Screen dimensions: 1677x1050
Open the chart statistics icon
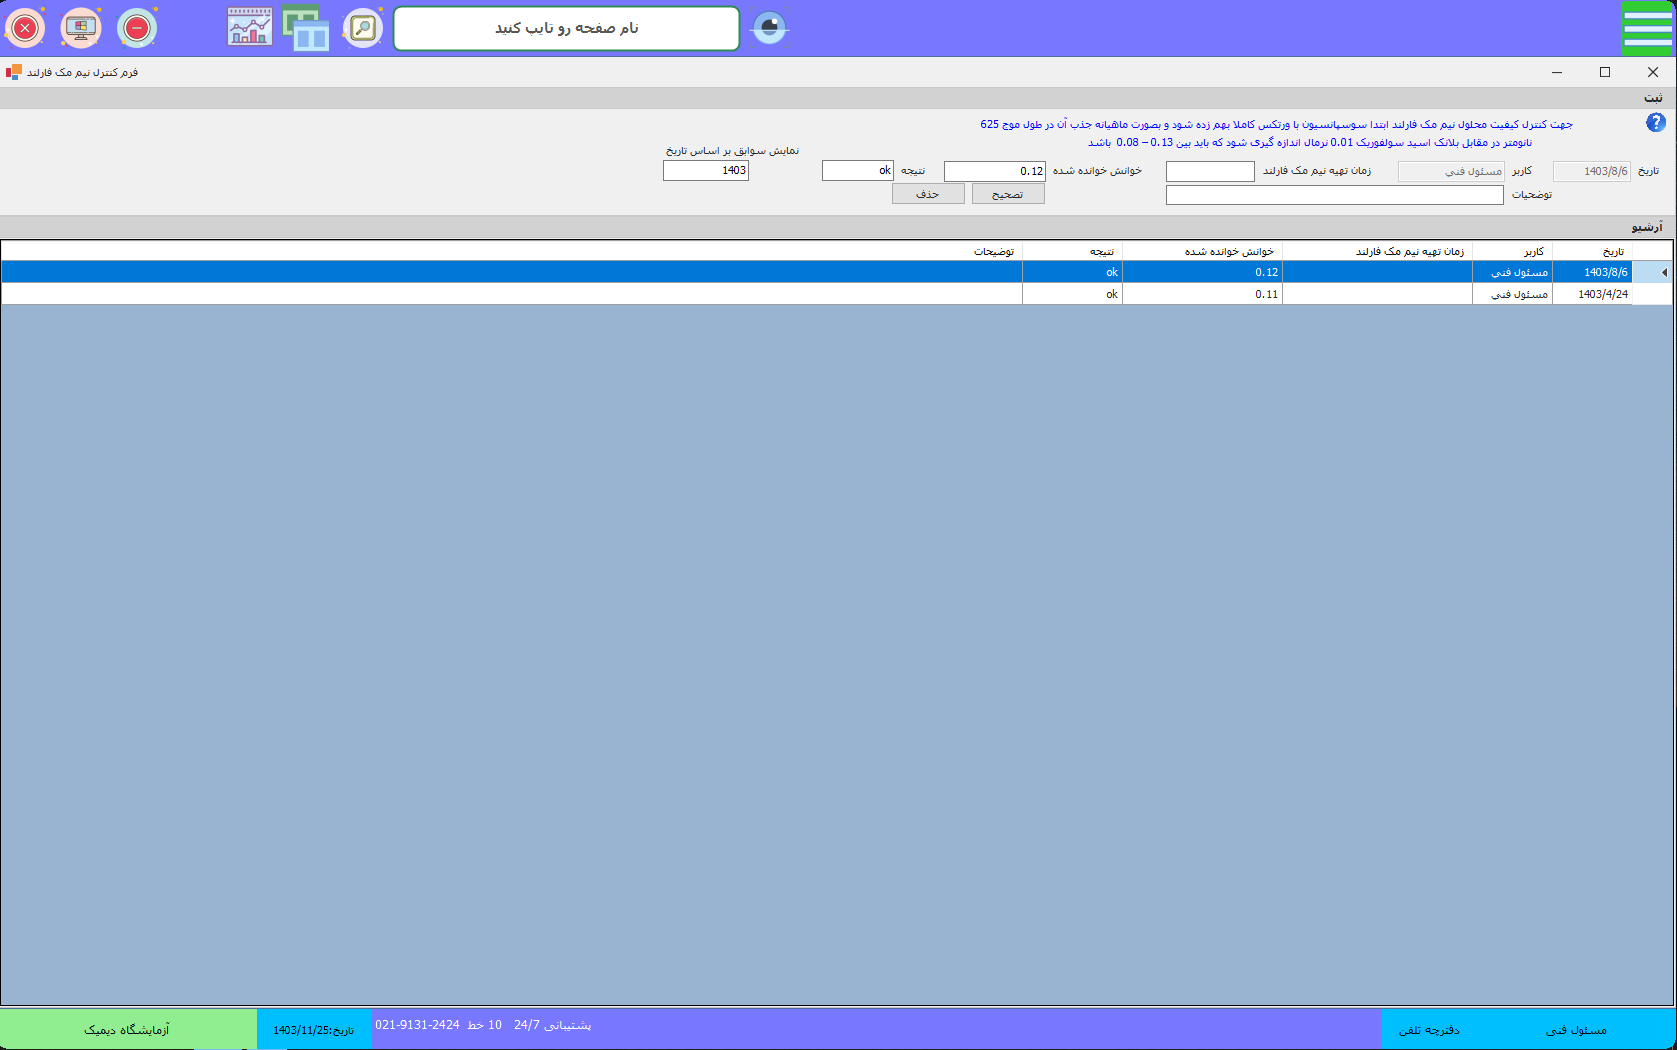(x=249, y=28)
